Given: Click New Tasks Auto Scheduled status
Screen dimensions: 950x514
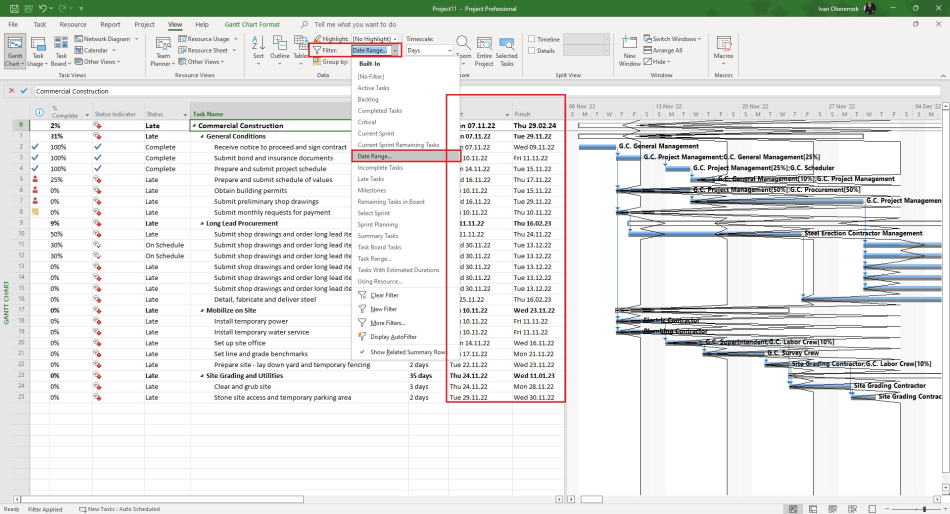Looking at the screenshot, I should click(119, 509).
